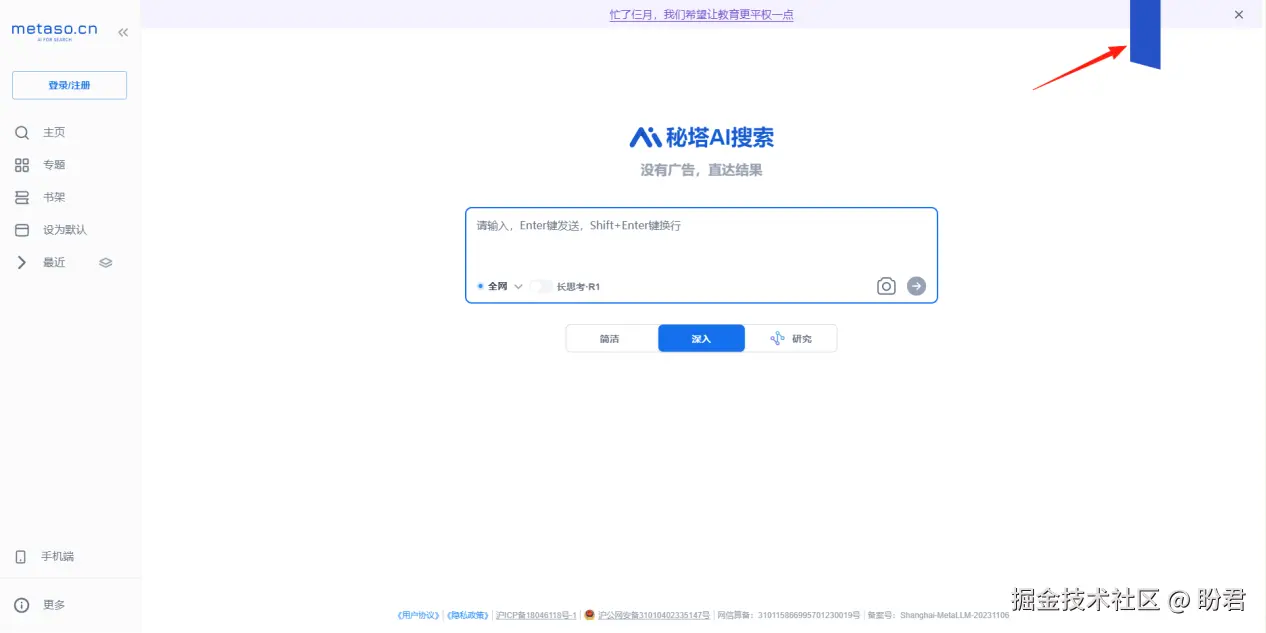The height and width of the screenshot is (633, 1266).
Task: Expand the 最近 section chevron
Action: click(22, 262)
